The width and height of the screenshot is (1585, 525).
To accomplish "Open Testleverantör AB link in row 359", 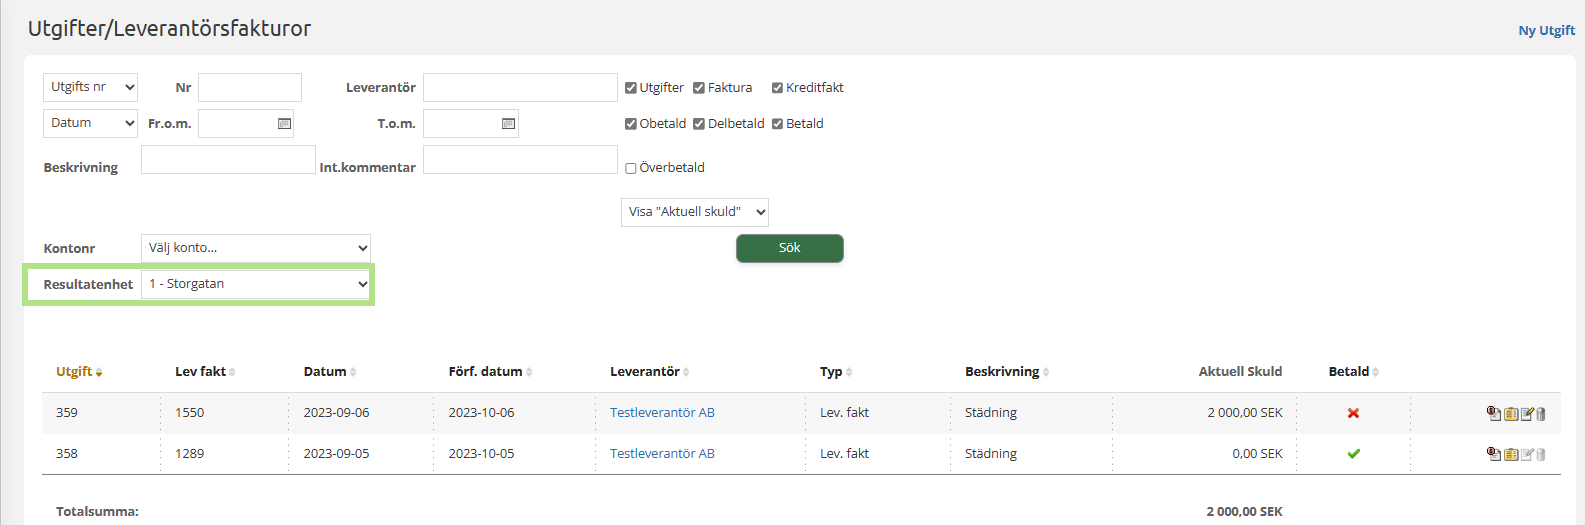I will pyautogui.click(x=662, y=413).
